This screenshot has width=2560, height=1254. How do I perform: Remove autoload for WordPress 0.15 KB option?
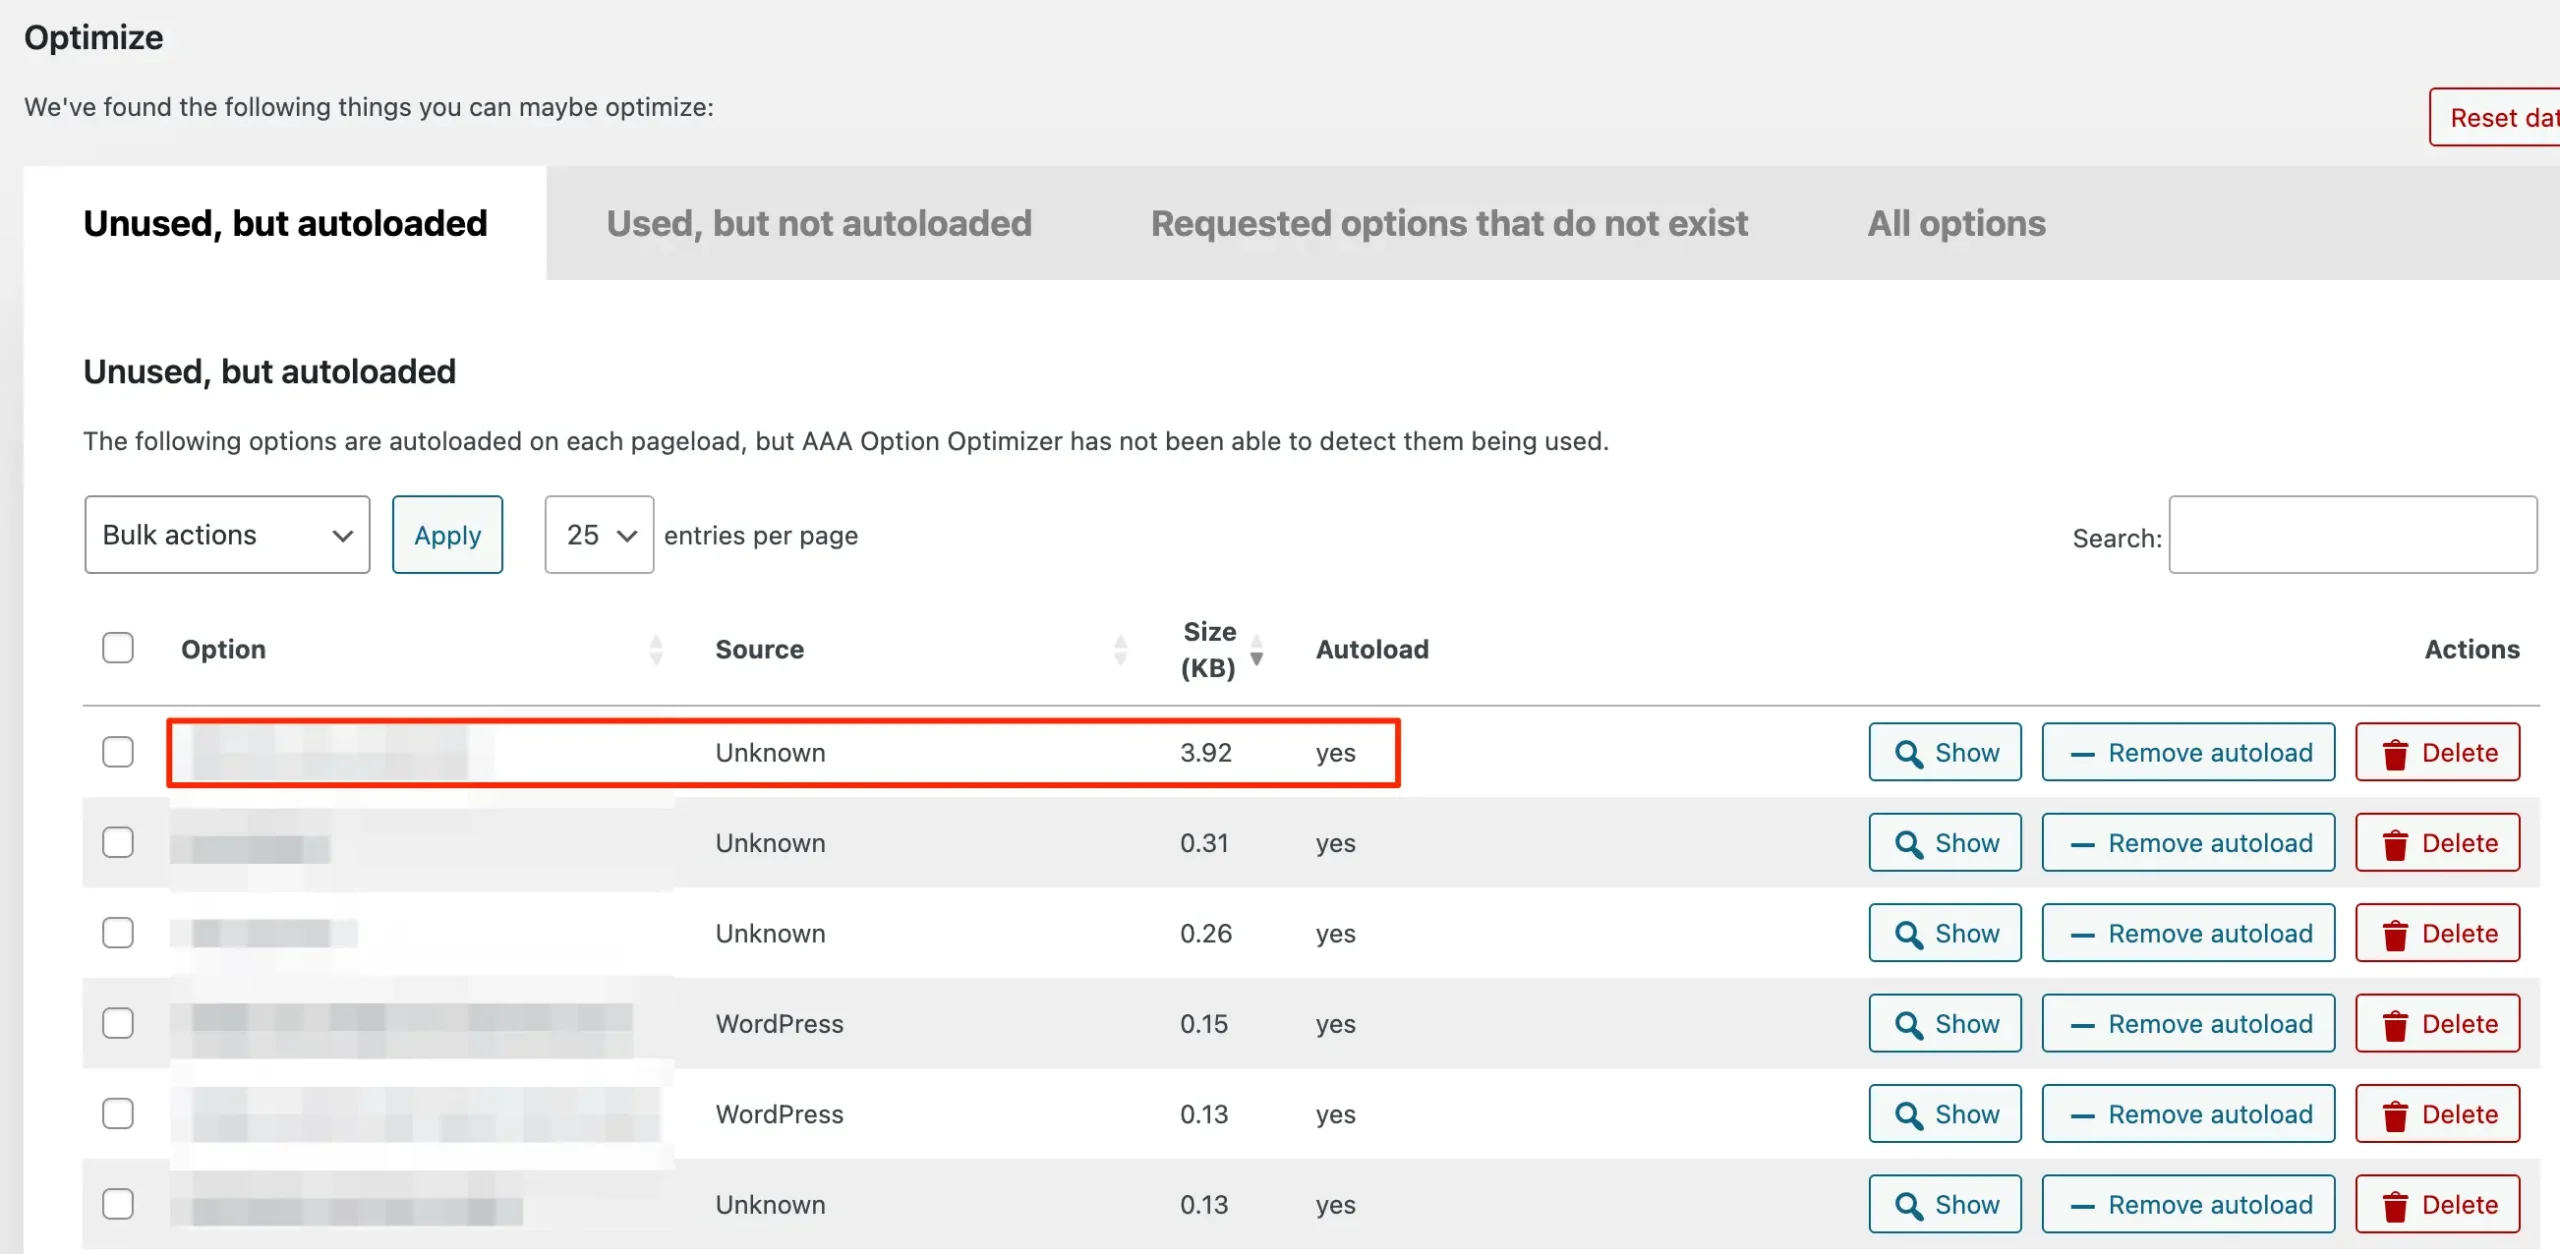[x=2188, y=1023]
